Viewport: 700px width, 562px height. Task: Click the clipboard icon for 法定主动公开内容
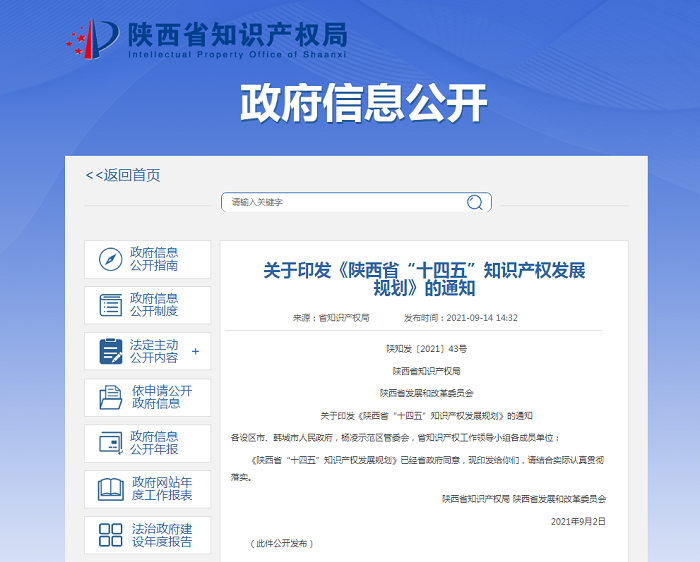[x=110, y=351]
